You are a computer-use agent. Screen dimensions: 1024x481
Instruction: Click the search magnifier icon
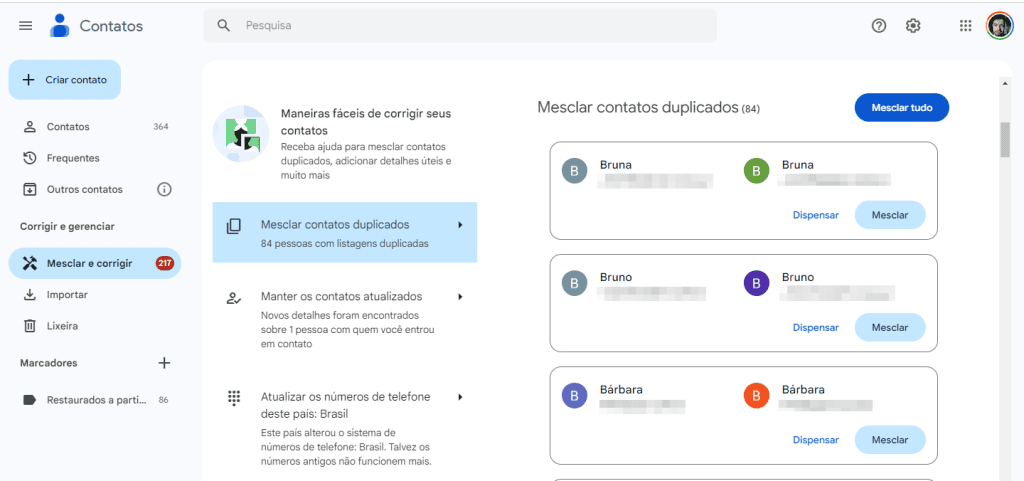coord(223,25)
